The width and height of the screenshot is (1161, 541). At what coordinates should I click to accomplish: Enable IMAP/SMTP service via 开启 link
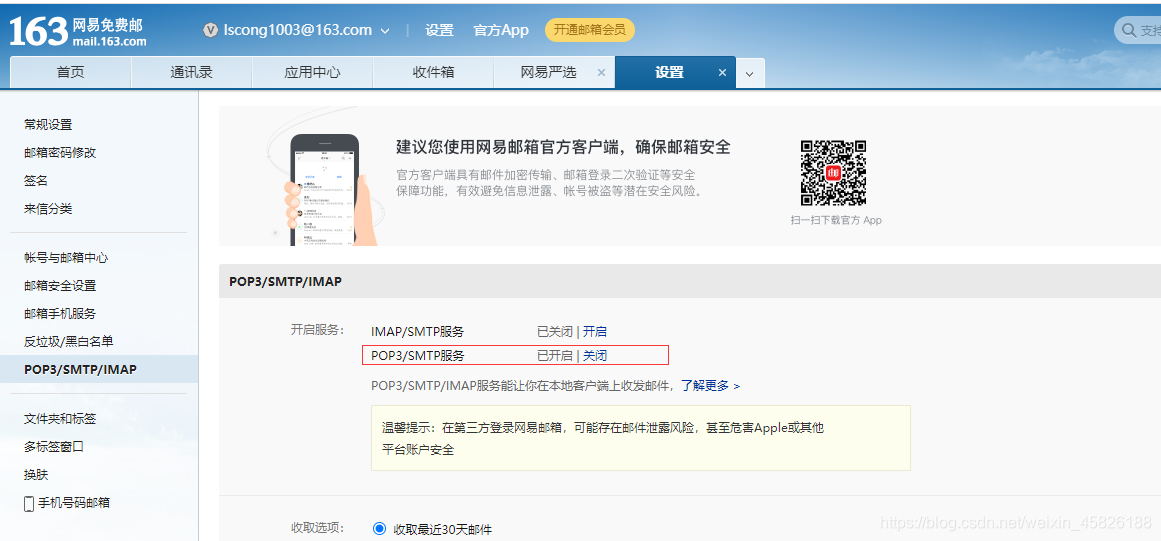click(x=595, y=331)
